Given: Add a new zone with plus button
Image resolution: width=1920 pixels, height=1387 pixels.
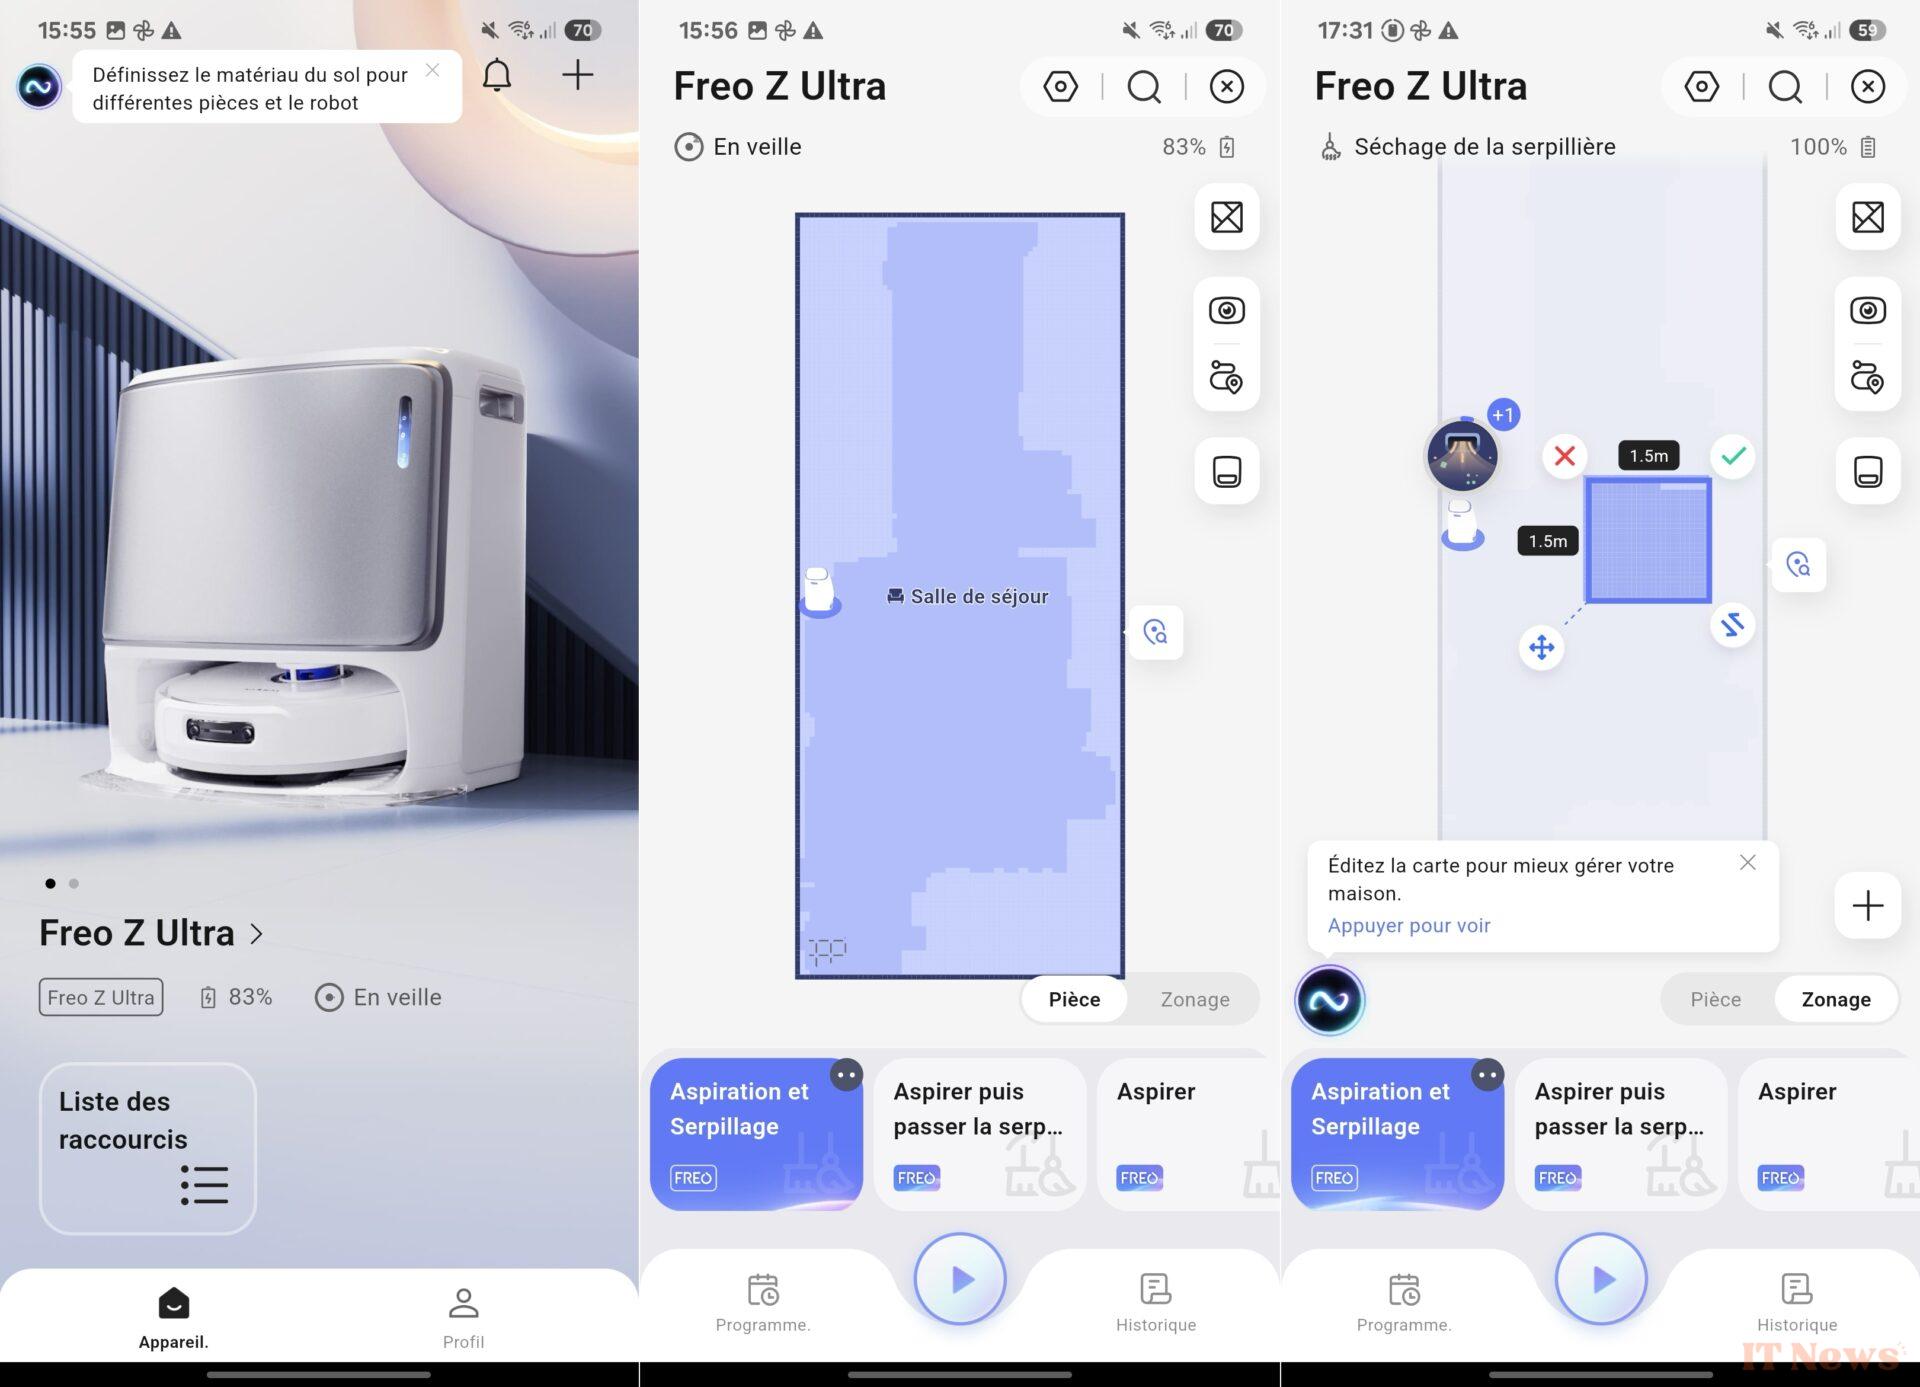Looking at the screenshot, I should pos(1868,906).
